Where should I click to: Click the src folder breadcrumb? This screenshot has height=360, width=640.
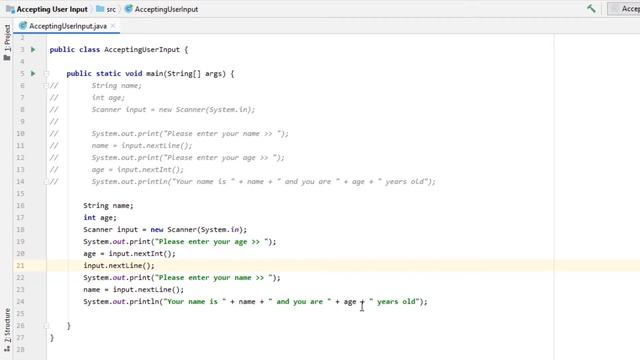click(x=106, y=9)
